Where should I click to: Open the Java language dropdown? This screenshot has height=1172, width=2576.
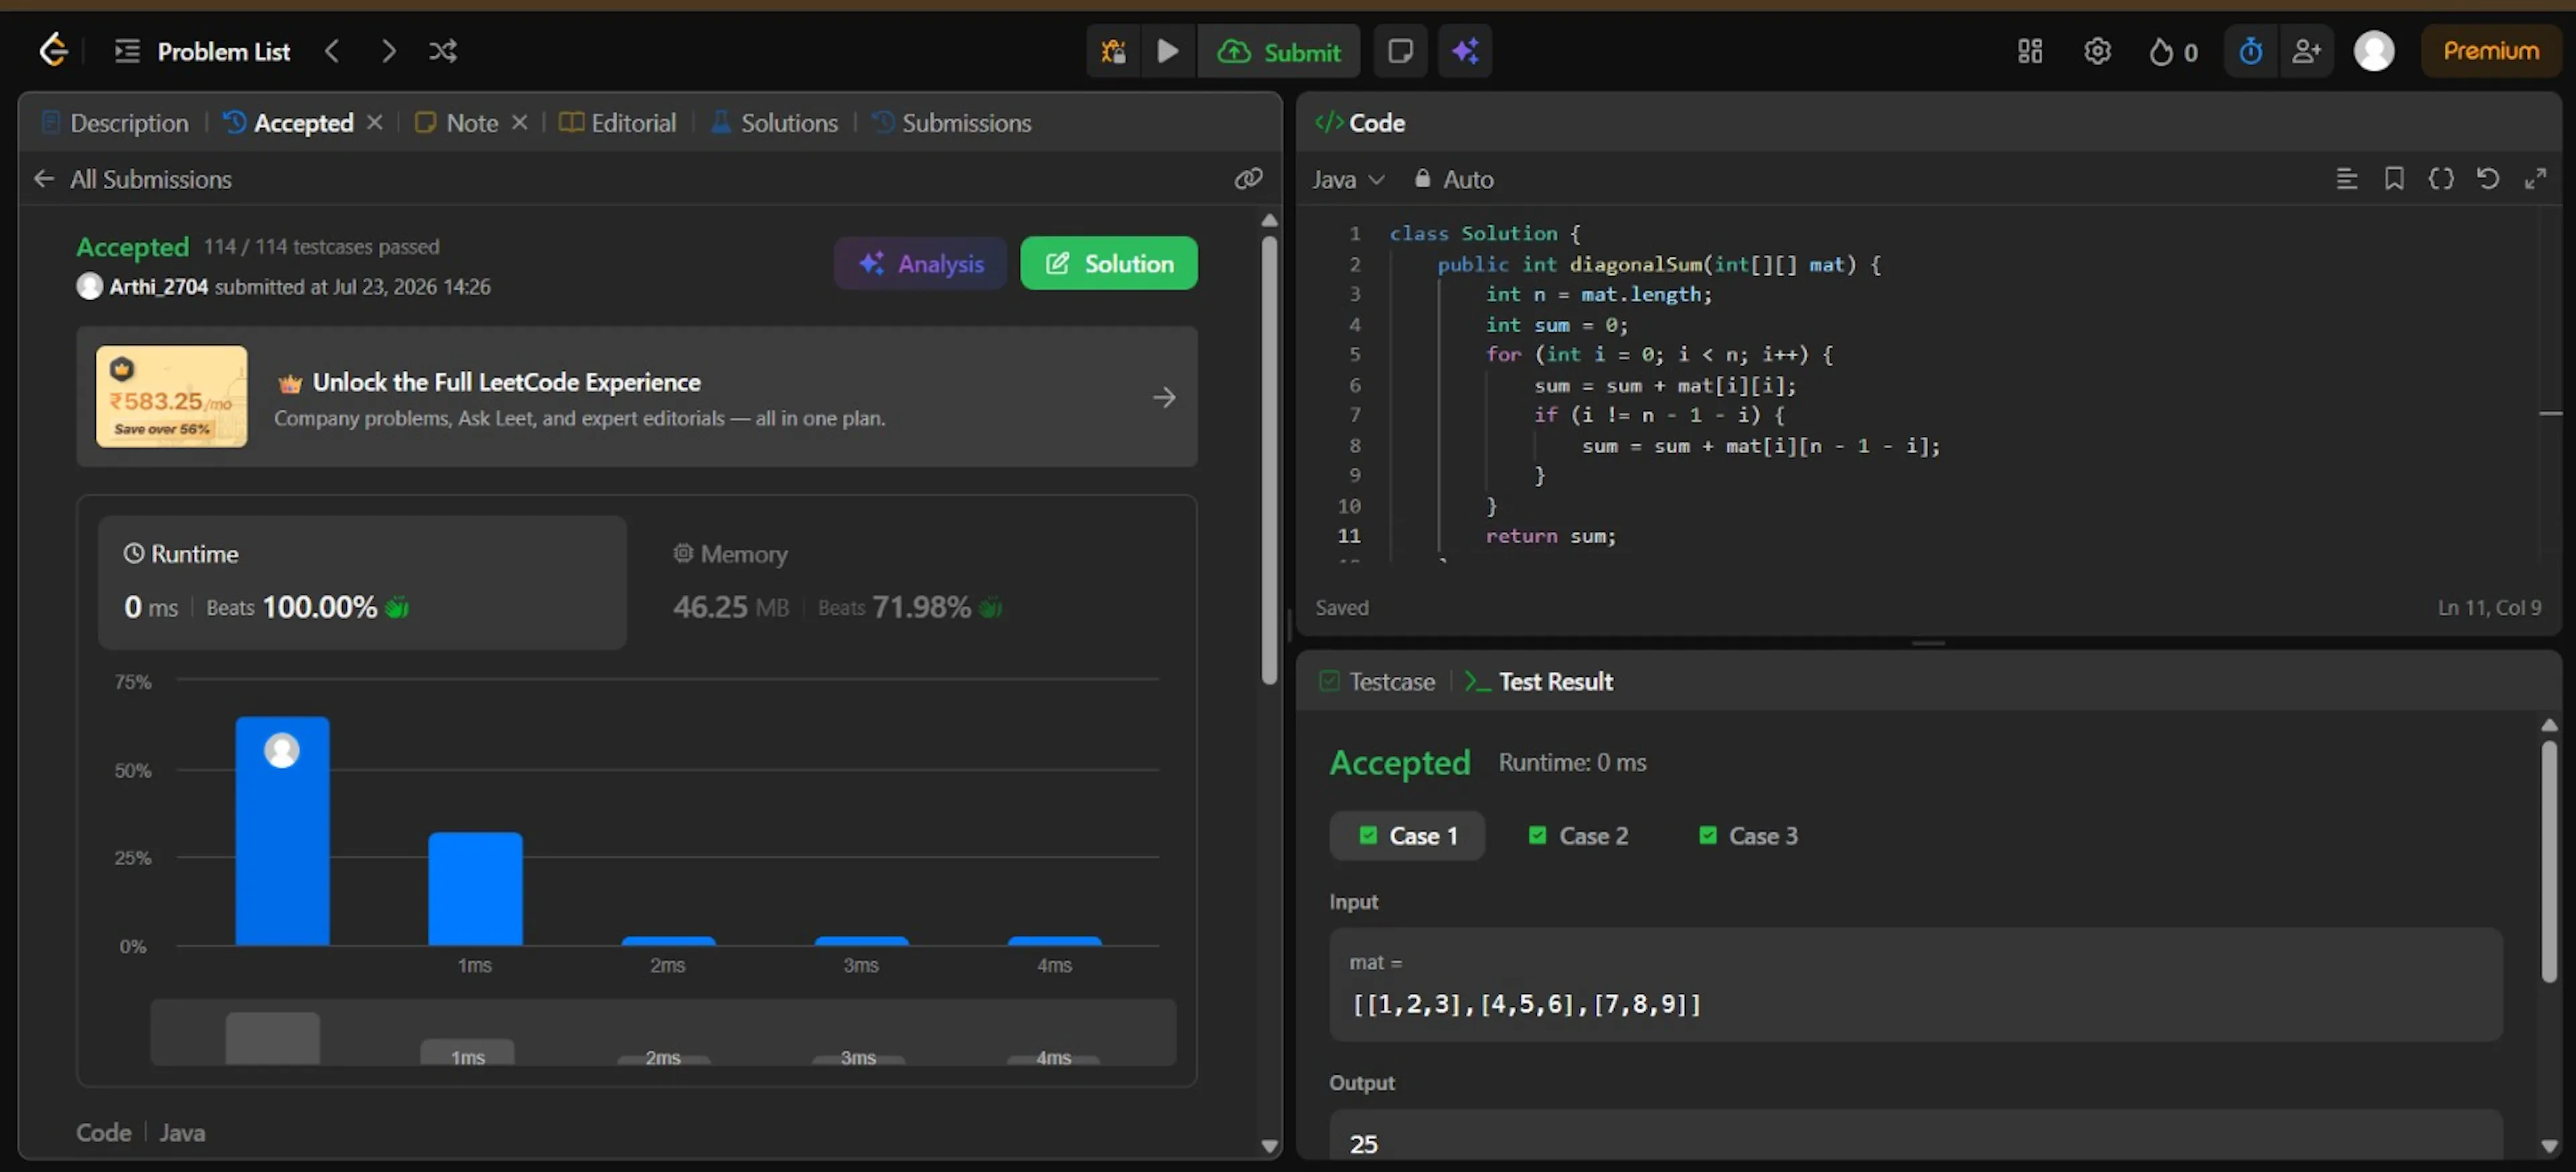point(1347,180)
